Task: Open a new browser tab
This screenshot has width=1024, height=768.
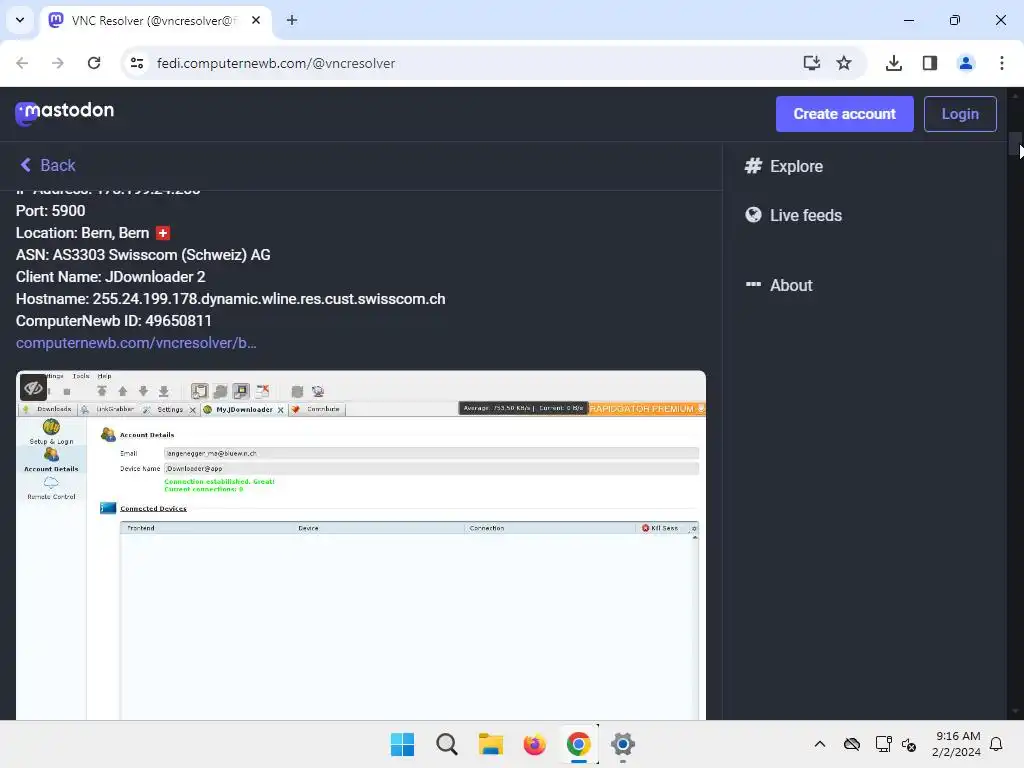Action: point(292,20)
